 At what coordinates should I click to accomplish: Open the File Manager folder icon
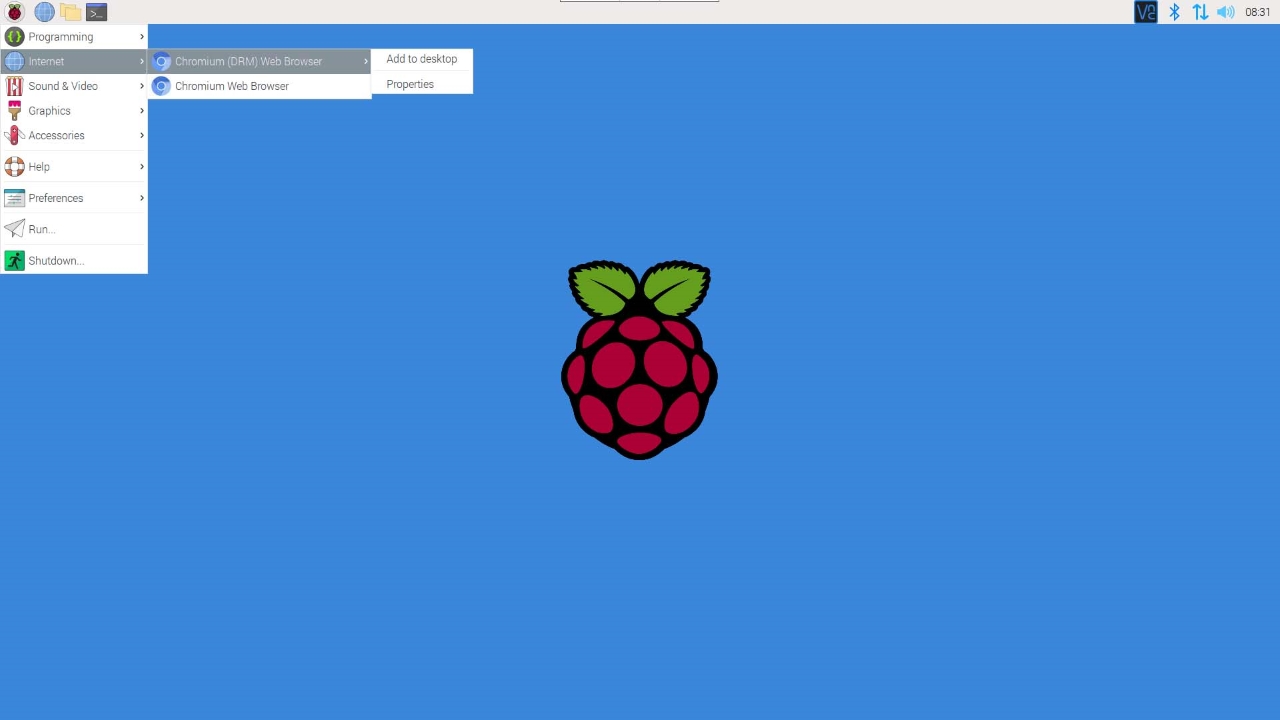coord(70,12)
